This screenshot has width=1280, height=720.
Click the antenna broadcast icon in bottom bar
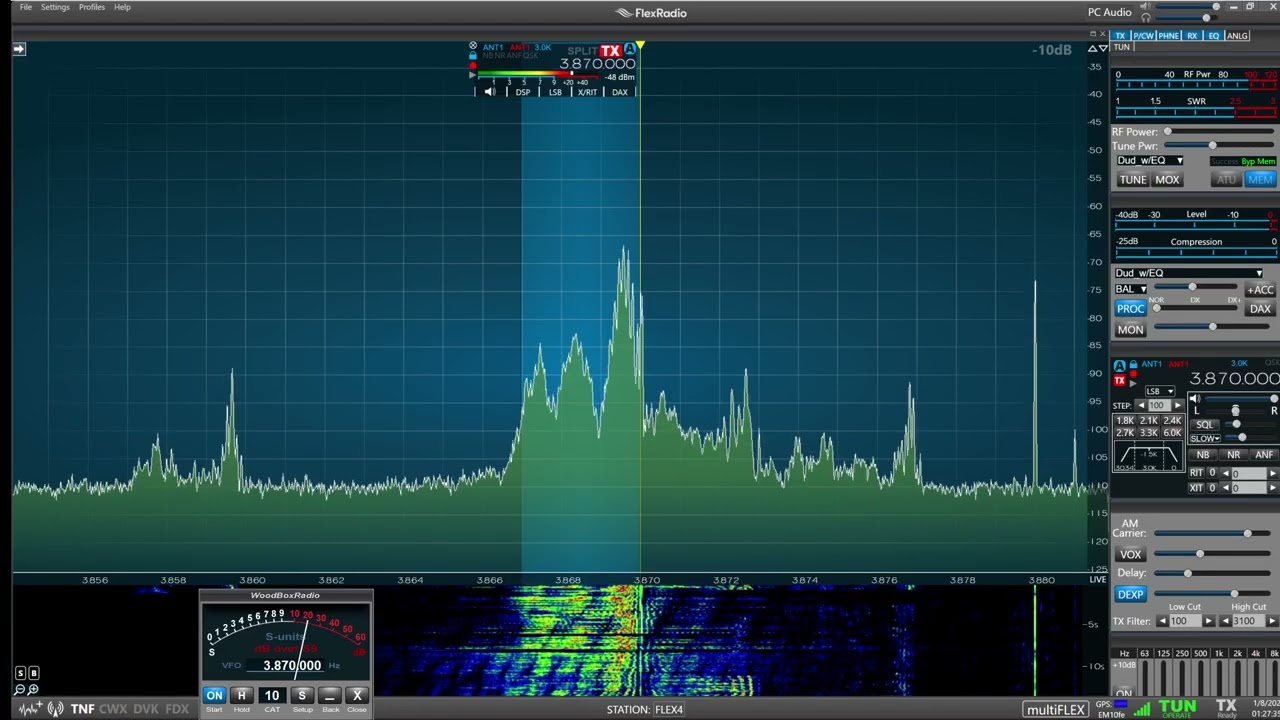[x=55, y=709]
